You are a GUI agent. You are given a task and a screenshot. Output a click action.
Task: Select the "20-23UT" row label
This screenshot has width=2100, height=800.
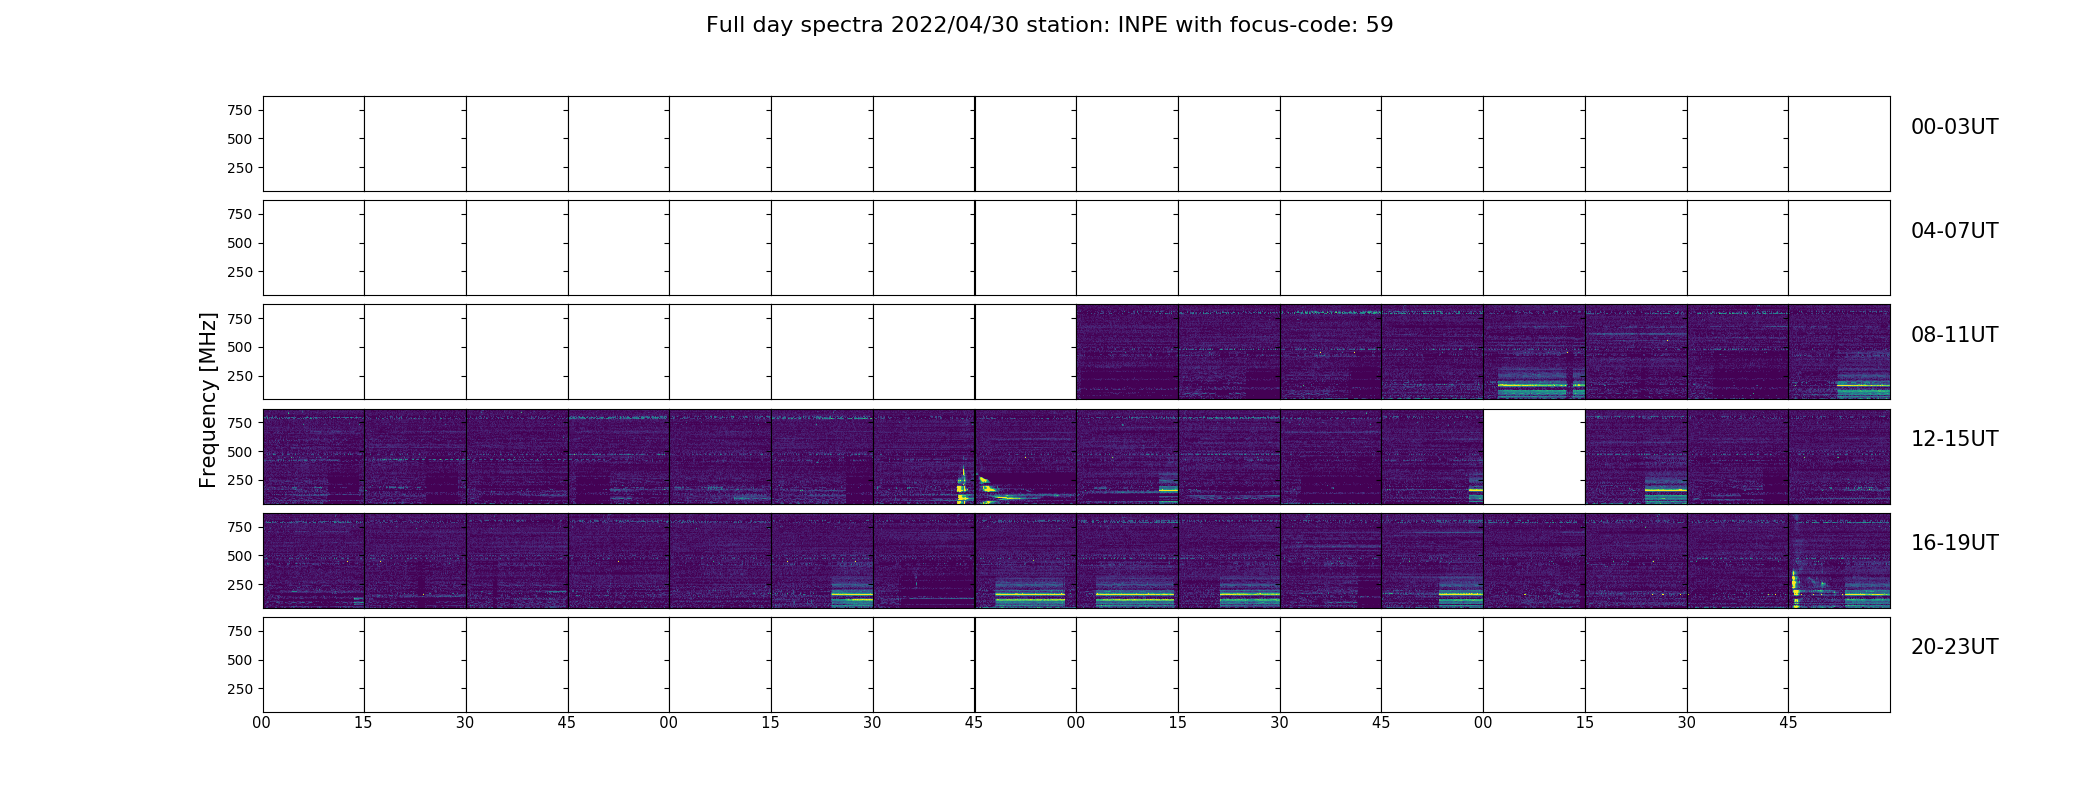pos(1954,647)
